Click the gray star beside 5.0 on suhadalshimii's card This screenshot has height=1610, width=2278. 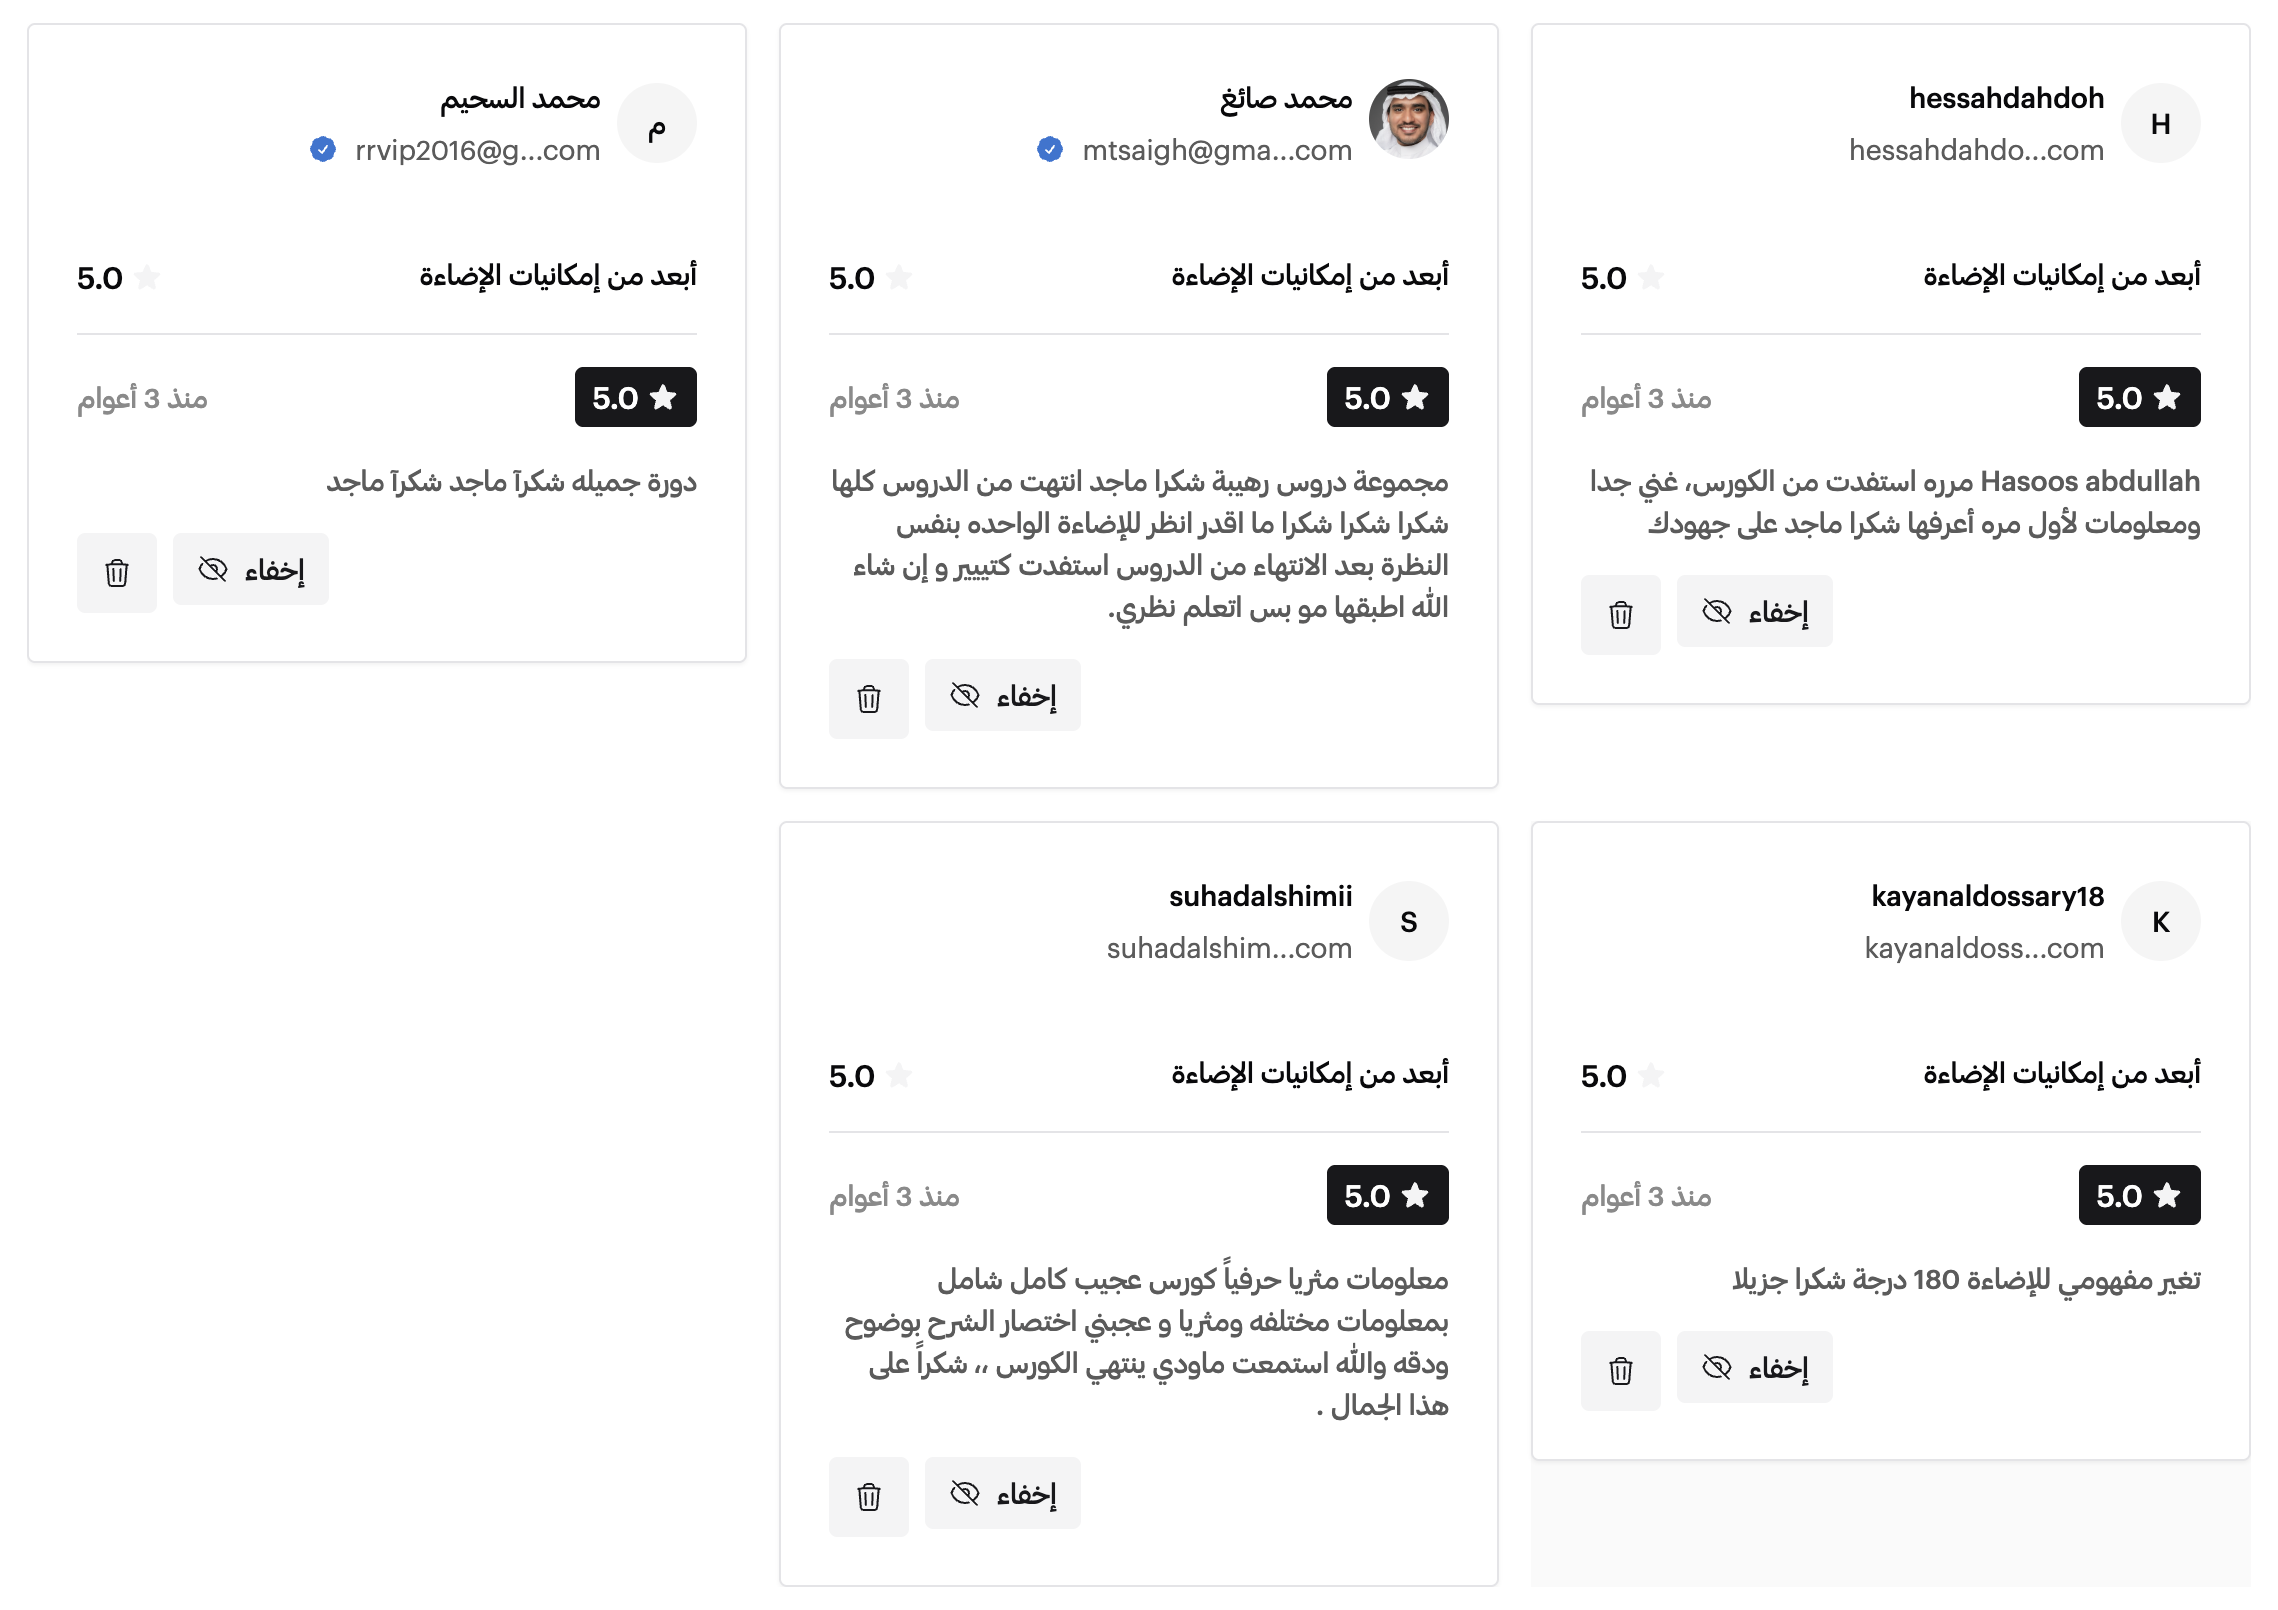pos(901,1073)
